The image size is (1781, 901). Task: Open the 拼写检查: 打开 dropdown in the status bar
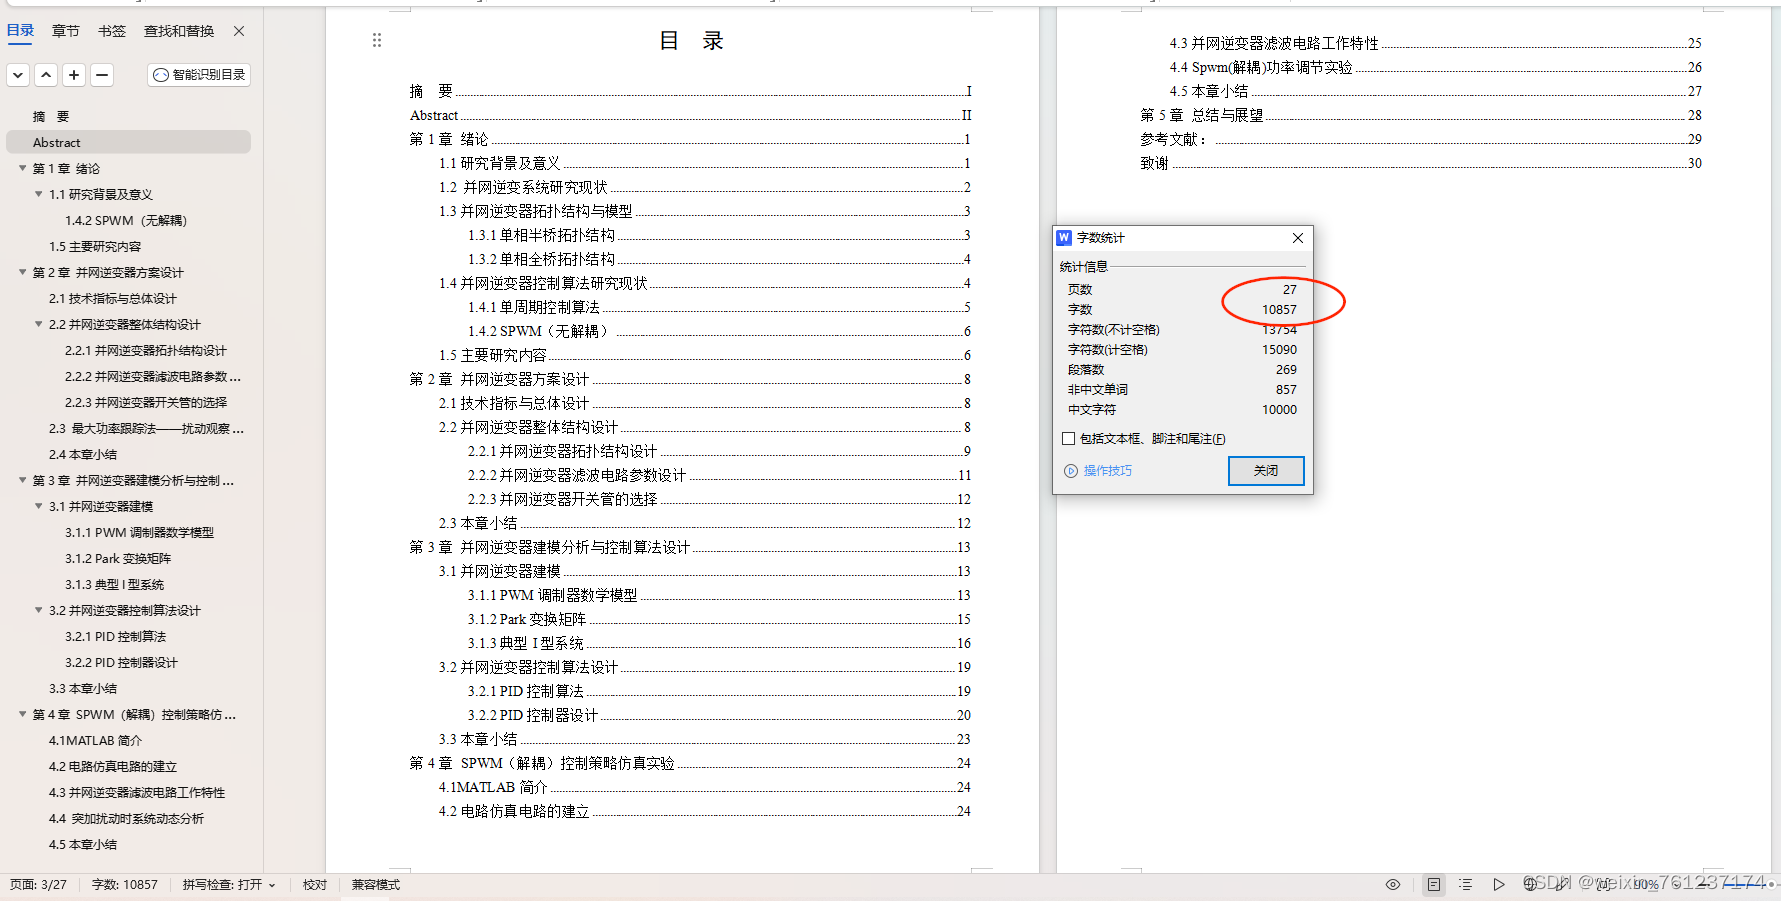pyautogui.click(x=229, y=885)
